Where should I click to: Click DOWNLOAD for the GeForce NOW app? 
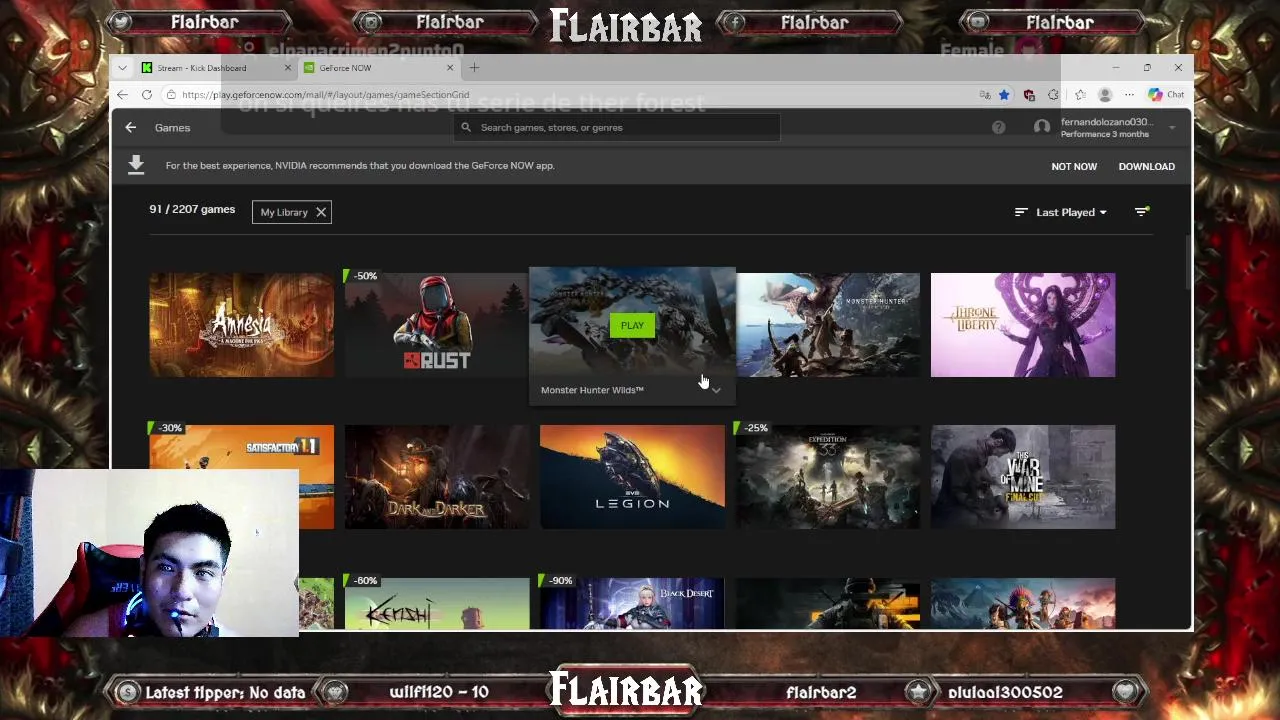pos(1146,166)
